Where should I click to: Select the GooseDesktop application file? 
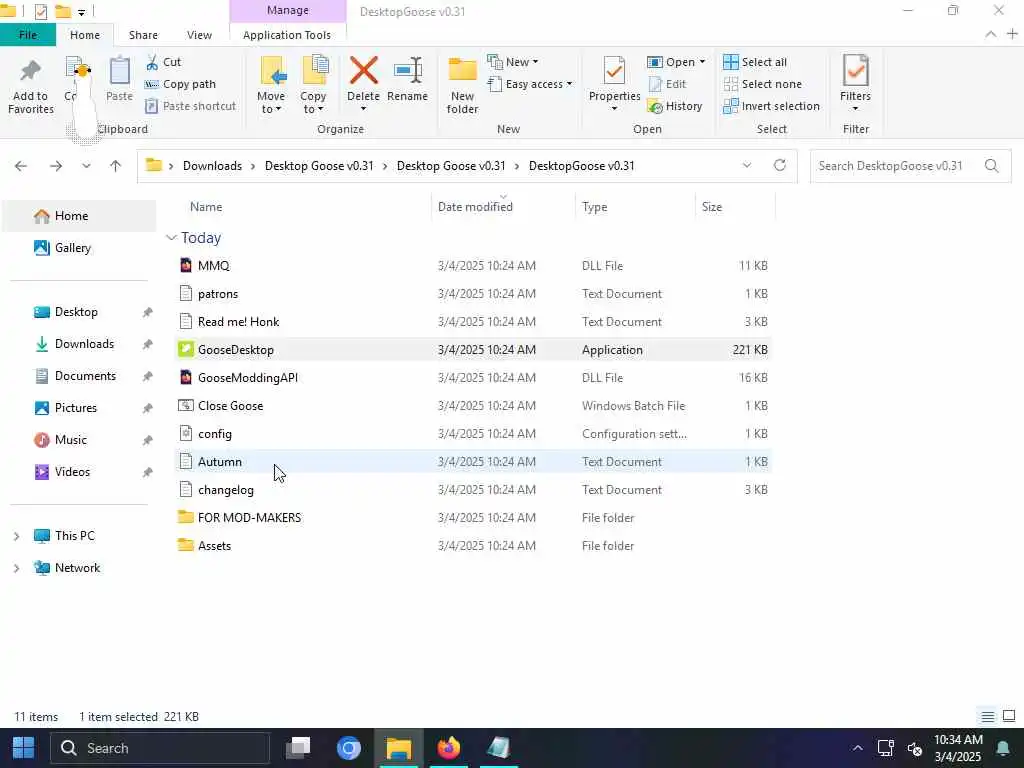[473, 350]
